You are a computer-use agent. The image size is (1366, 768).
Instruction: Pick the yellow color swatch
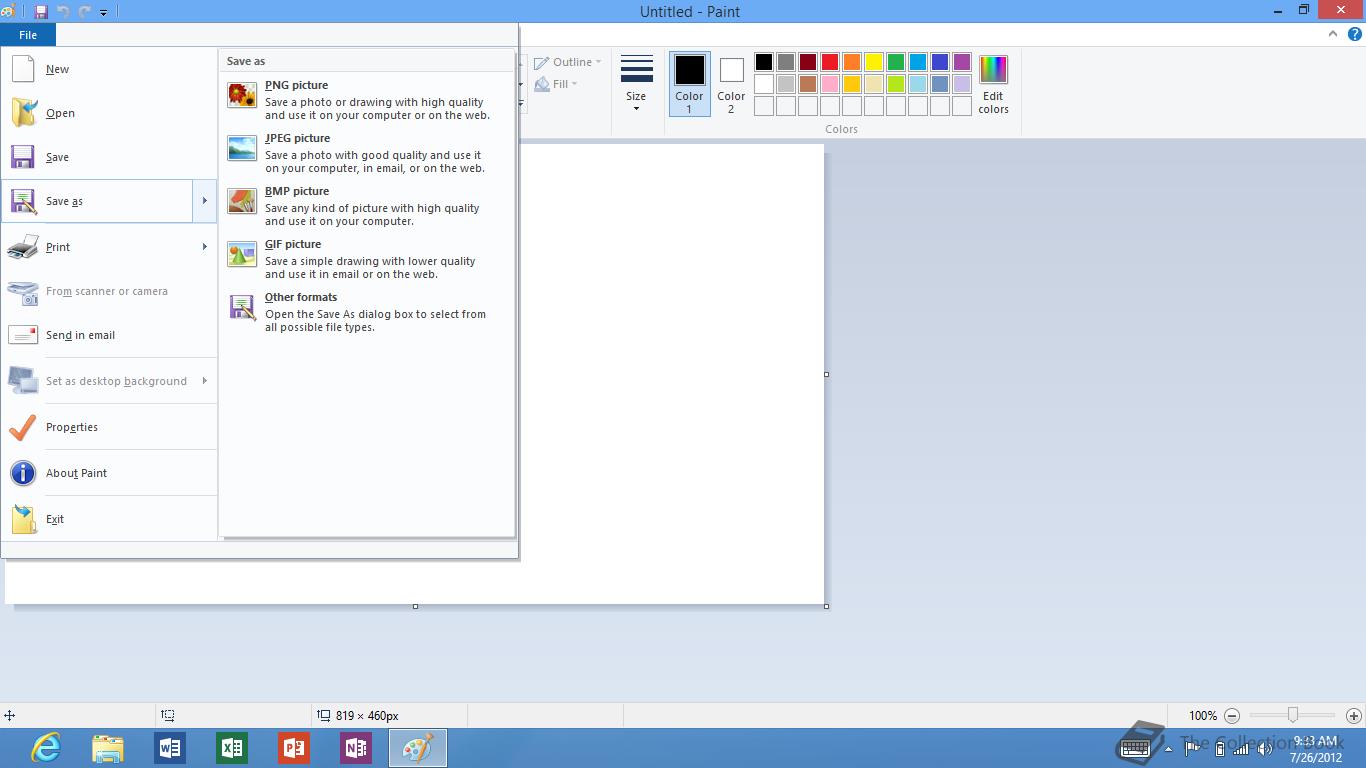[874, 62]
